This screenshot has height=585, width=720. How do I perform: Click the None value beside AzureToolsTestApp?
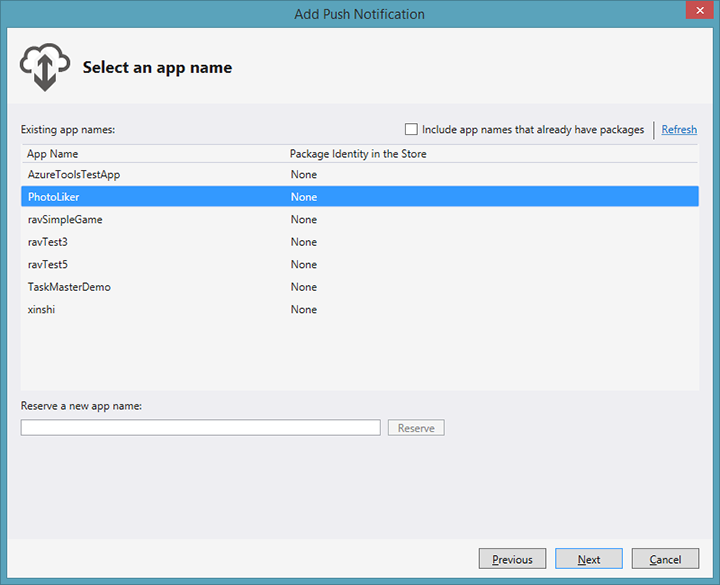click(x=304, y=175)
